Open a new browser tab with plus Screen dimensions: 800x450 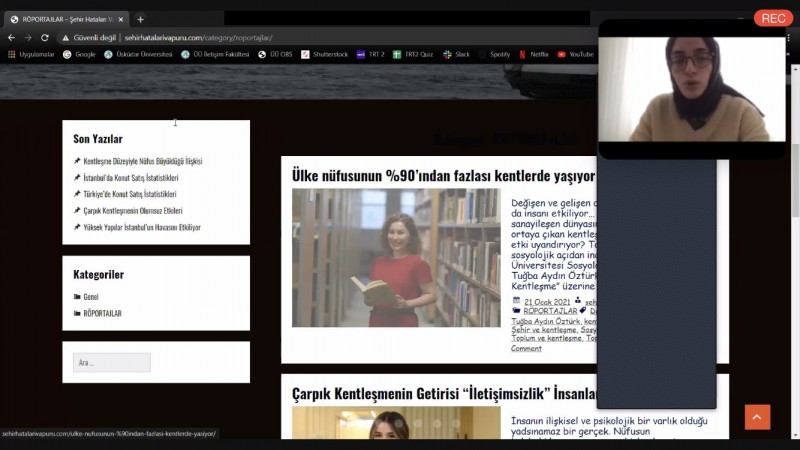click(x=140, y=19)
